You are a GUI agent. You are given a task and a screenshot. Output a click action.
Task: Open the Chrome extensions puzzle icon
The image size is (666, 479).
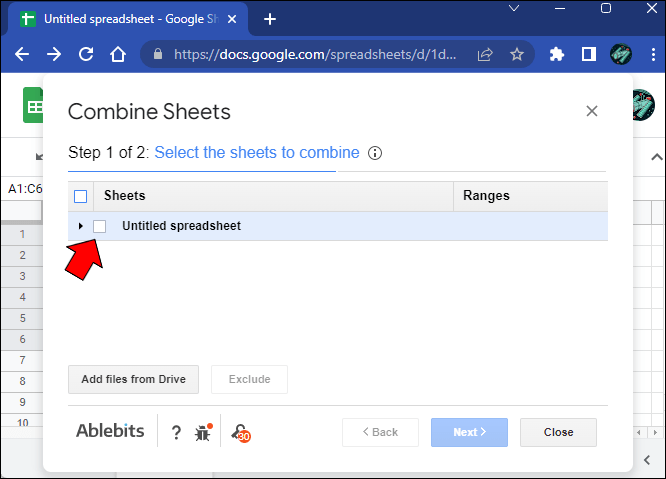(557, 54)
